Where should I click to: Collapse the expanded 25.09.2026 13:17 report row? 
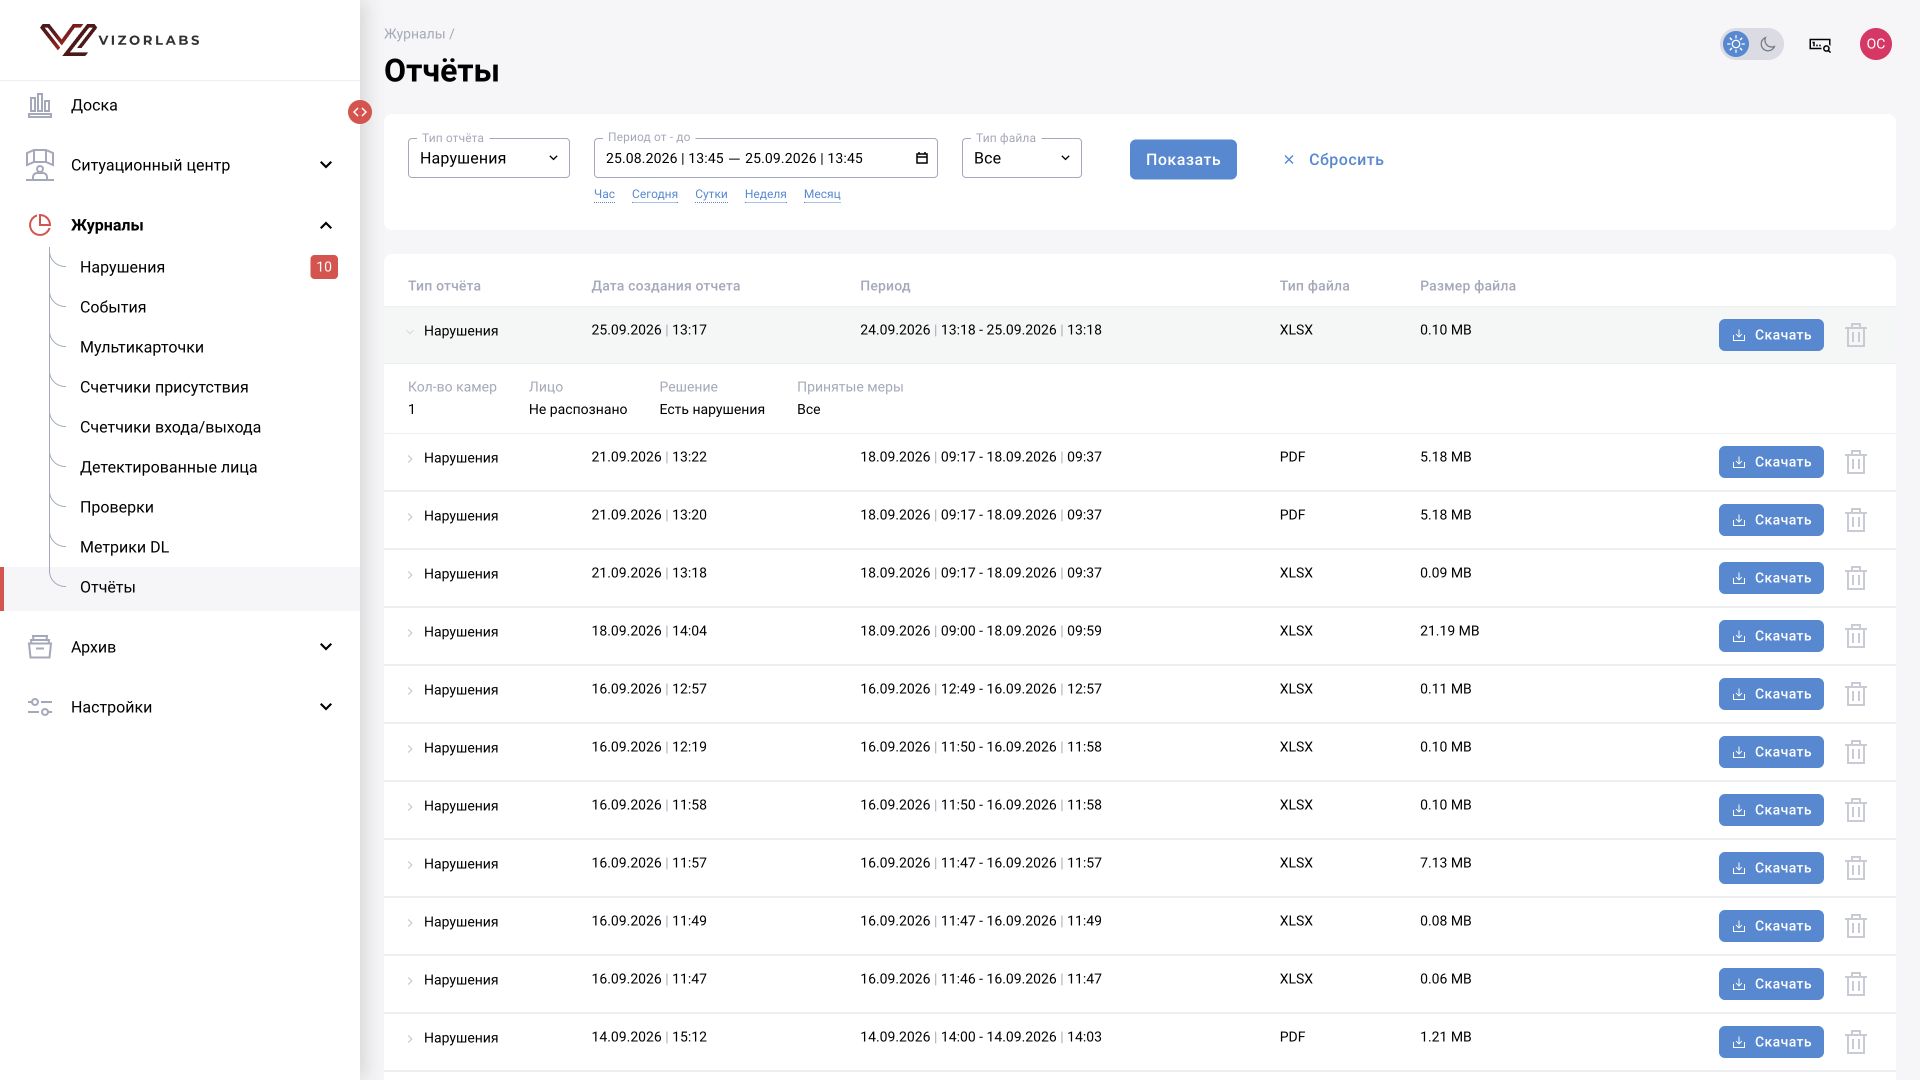tap(410, 331)
